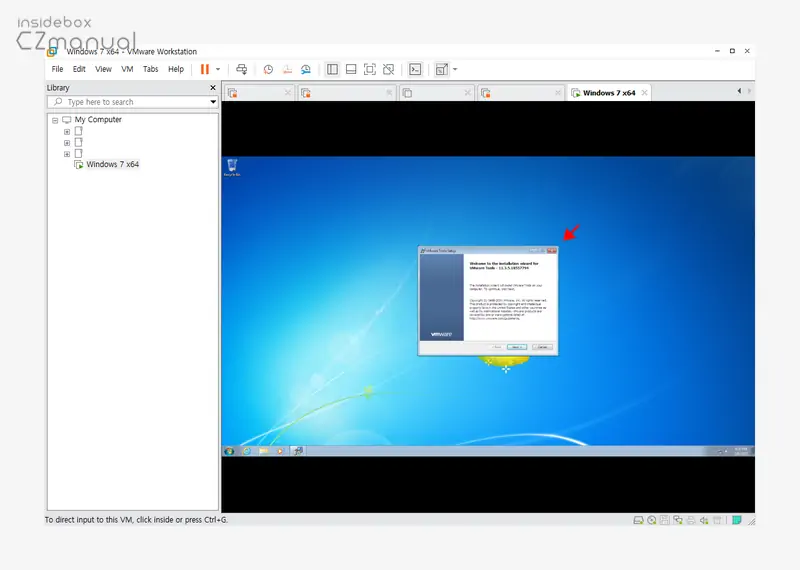Close the VMware Tools Setup dialog

pyautogui.click(x=552, y=251)
